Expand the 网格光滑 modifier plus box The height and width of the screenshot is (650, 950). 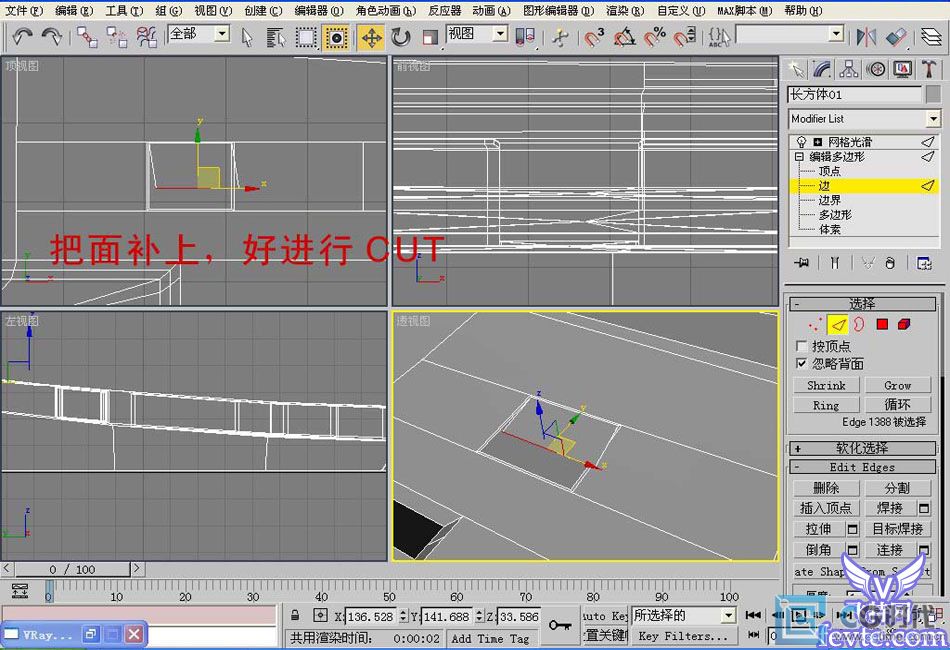[x=817, y=142]
